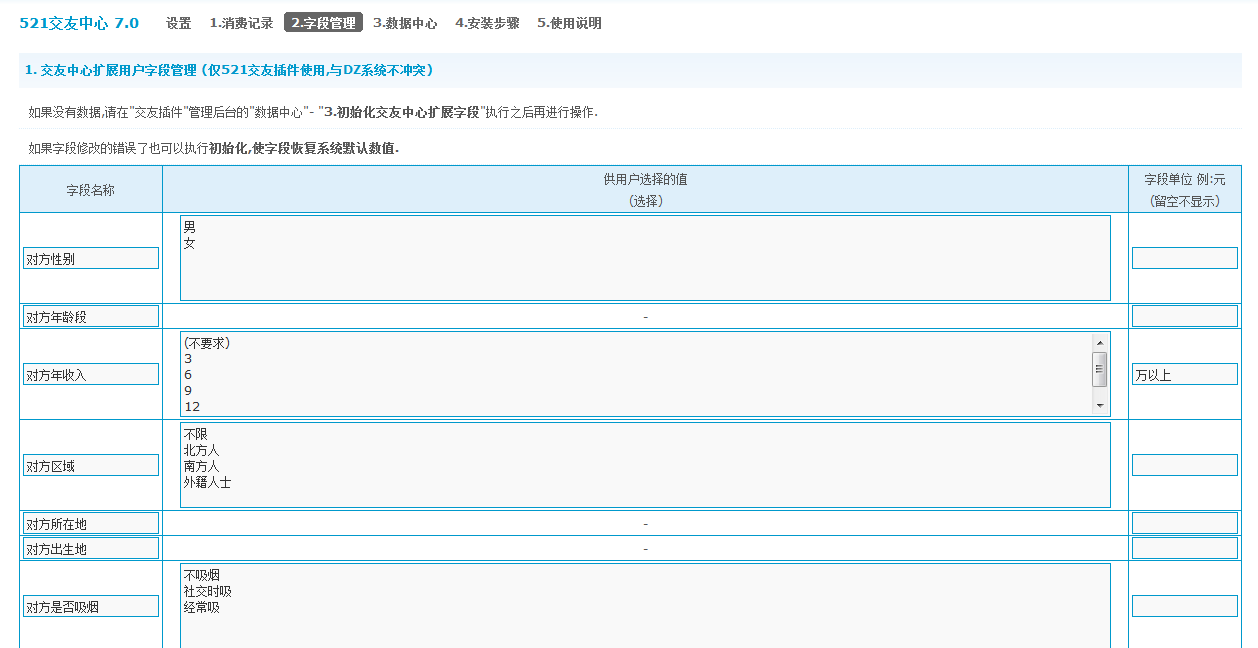Click the income textarea scrollbar thumb
This screenshot has height=648, width=1258.
(x=1100, y=368)
